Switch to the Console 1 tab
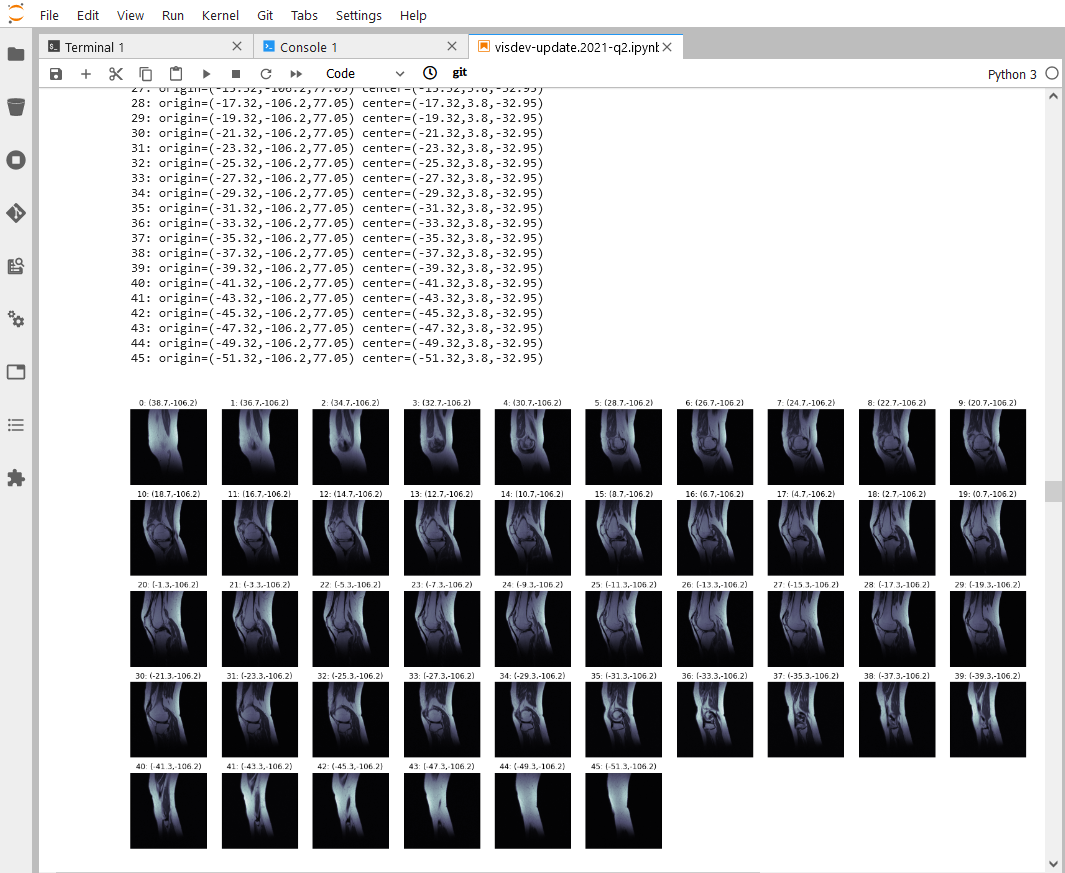 310,45
